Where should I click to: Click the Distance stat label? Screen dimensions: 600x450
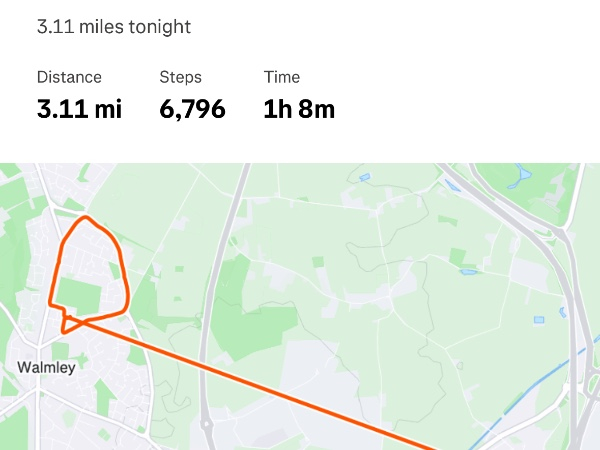69,77
